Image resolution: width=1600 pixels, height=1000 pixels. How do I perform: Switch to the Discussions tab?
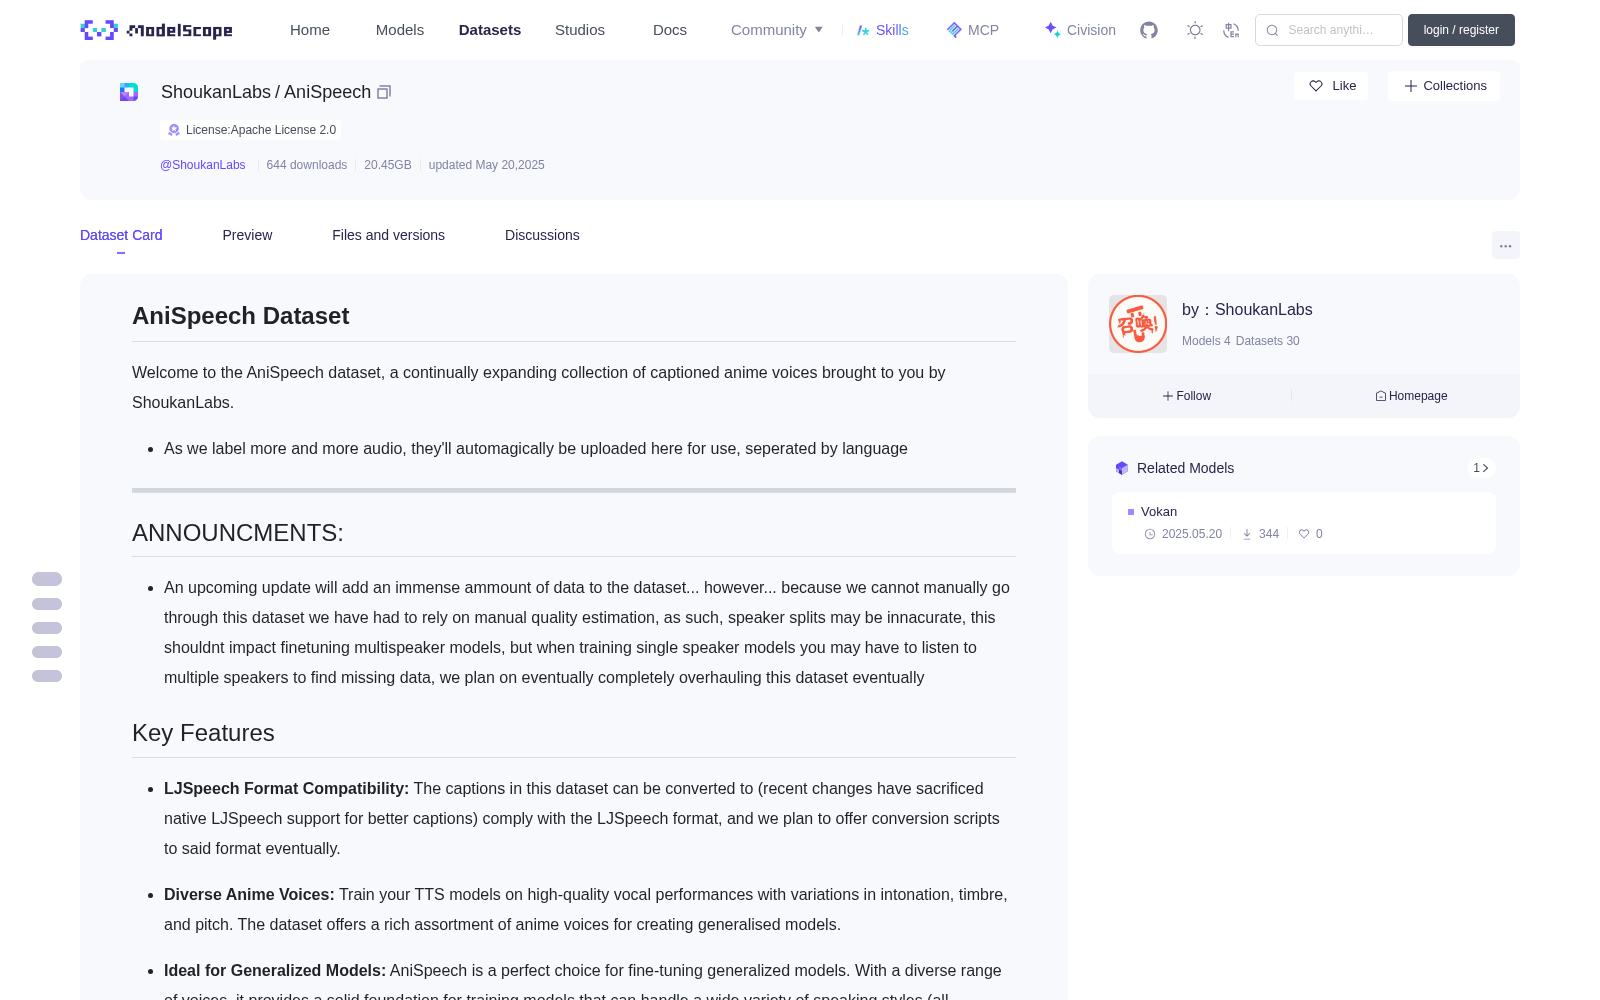pyautogui.click(x=542, y=235)
